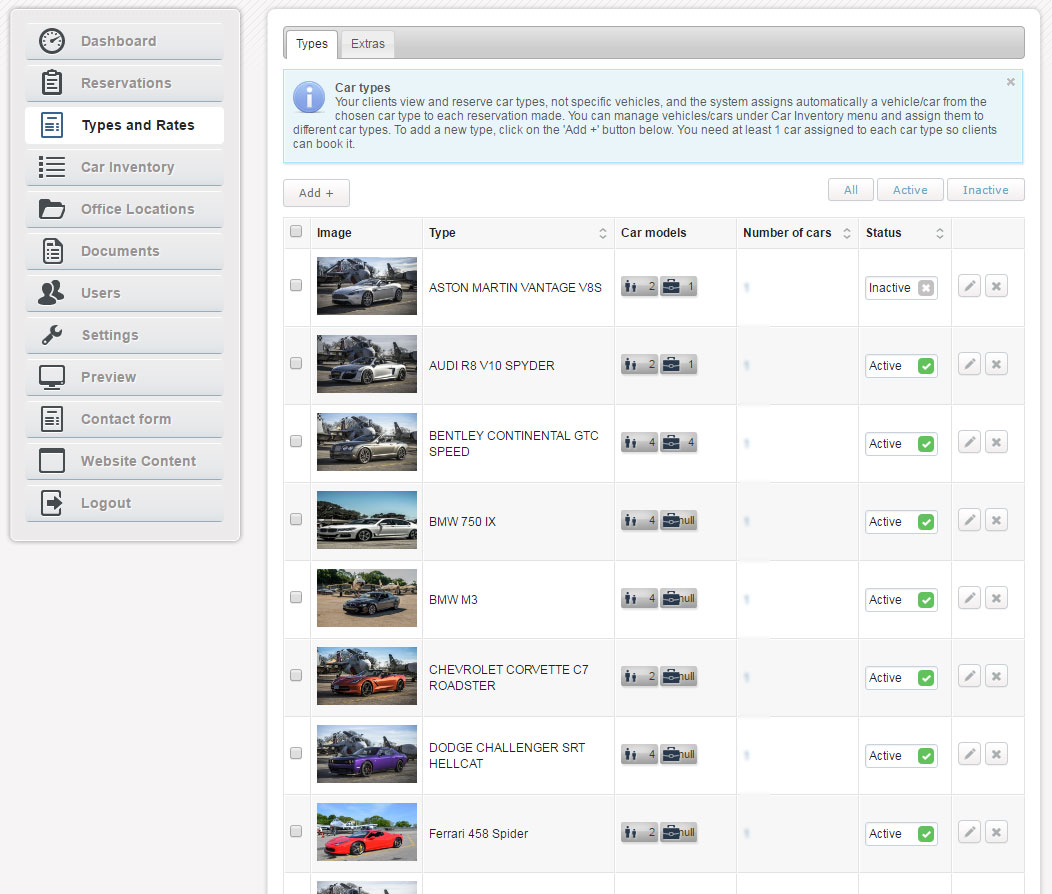This screenshot has height=894, width=1052.
Task: Tick the select-all checkbox in table header
Action: point(296,231)
